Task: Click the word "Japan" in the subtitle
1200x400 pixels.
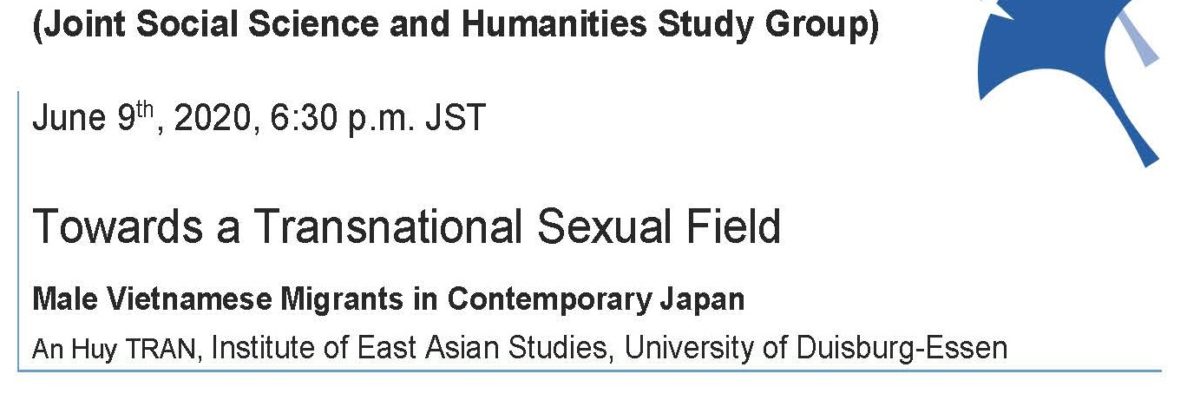Action: point(706,298)
